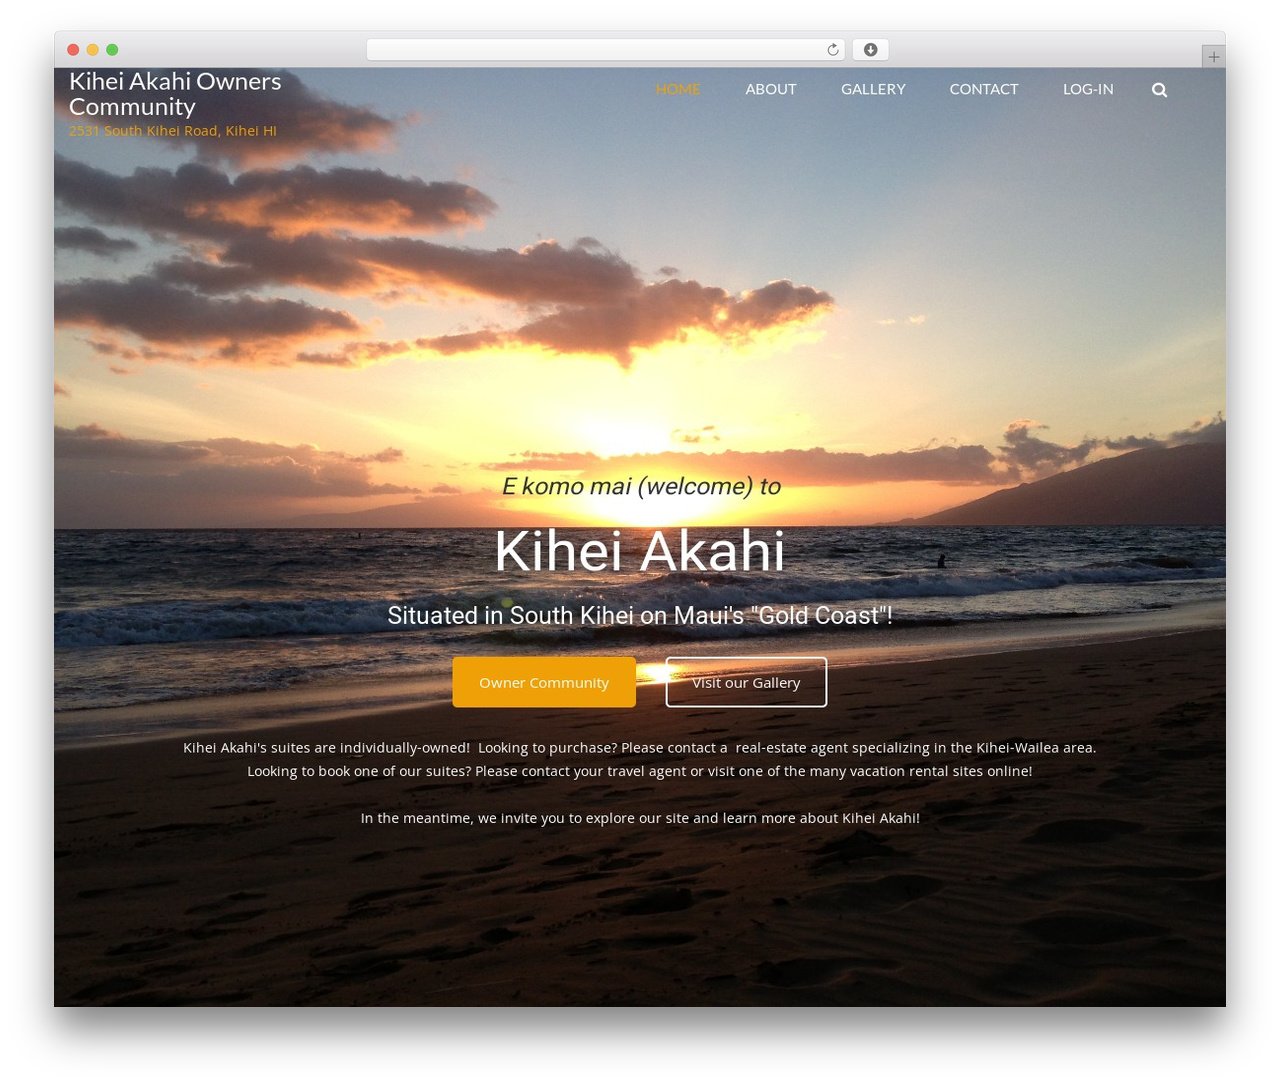The image size is (1280, 1084).
Task: Close the browser window with red button
Action: tap(73, 50)
